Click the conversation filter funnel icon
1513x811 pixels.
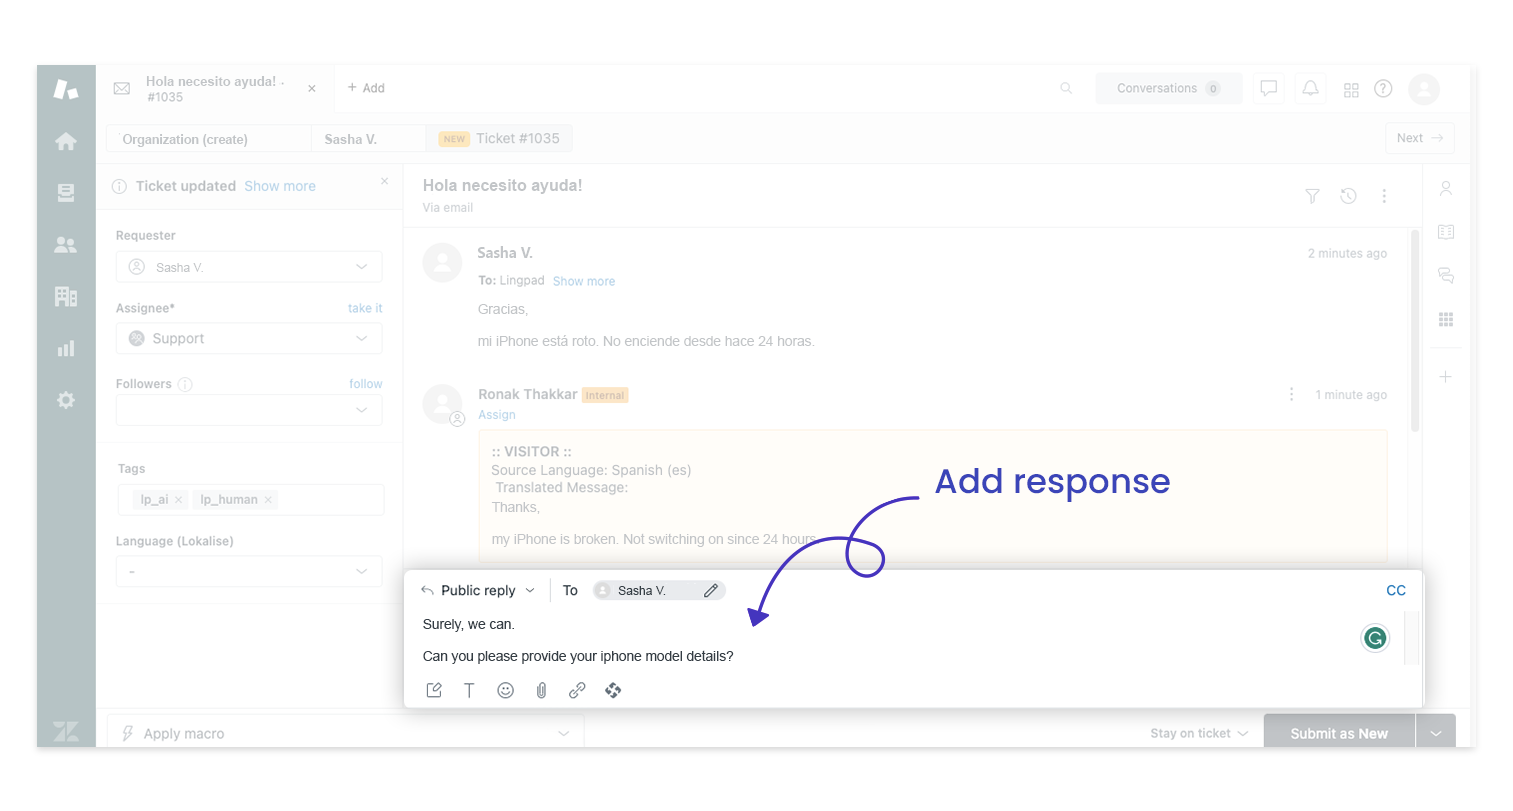tap(1312, 196)
